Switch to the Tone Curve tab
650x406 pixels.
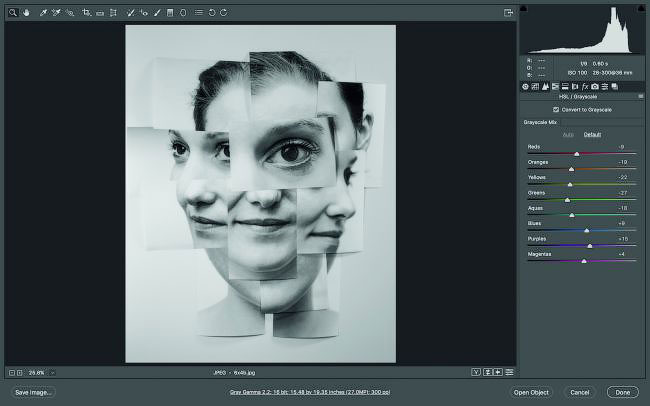535,86
